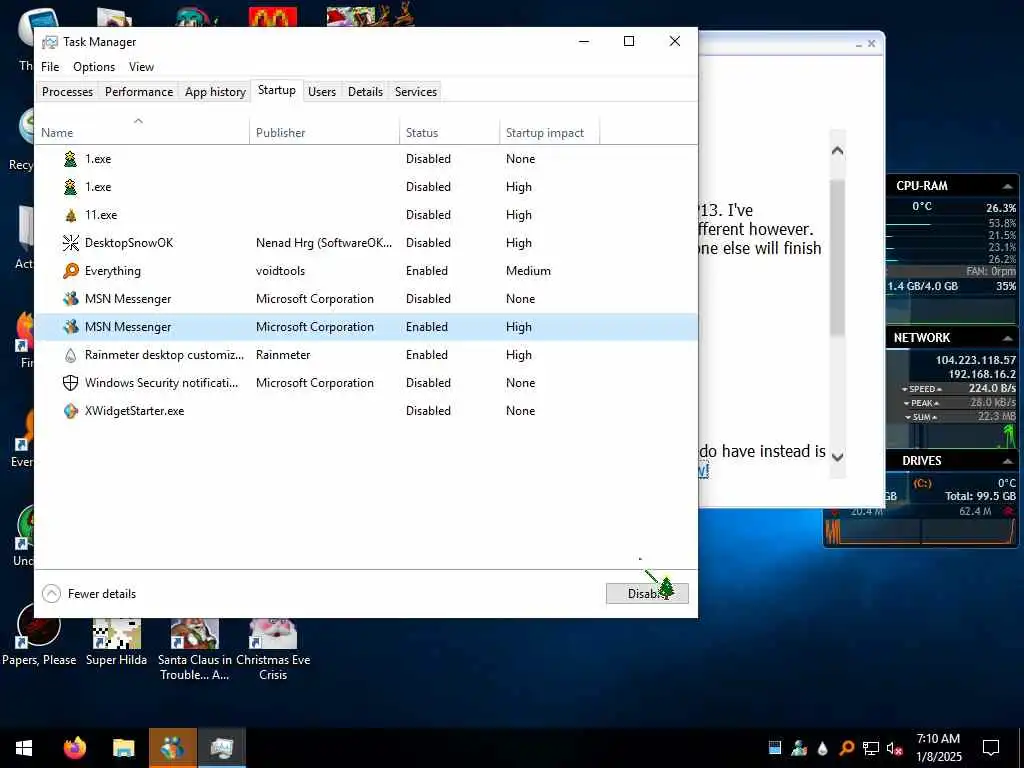
Task: Switch to the Users tab
Action: tap(322, 92)
